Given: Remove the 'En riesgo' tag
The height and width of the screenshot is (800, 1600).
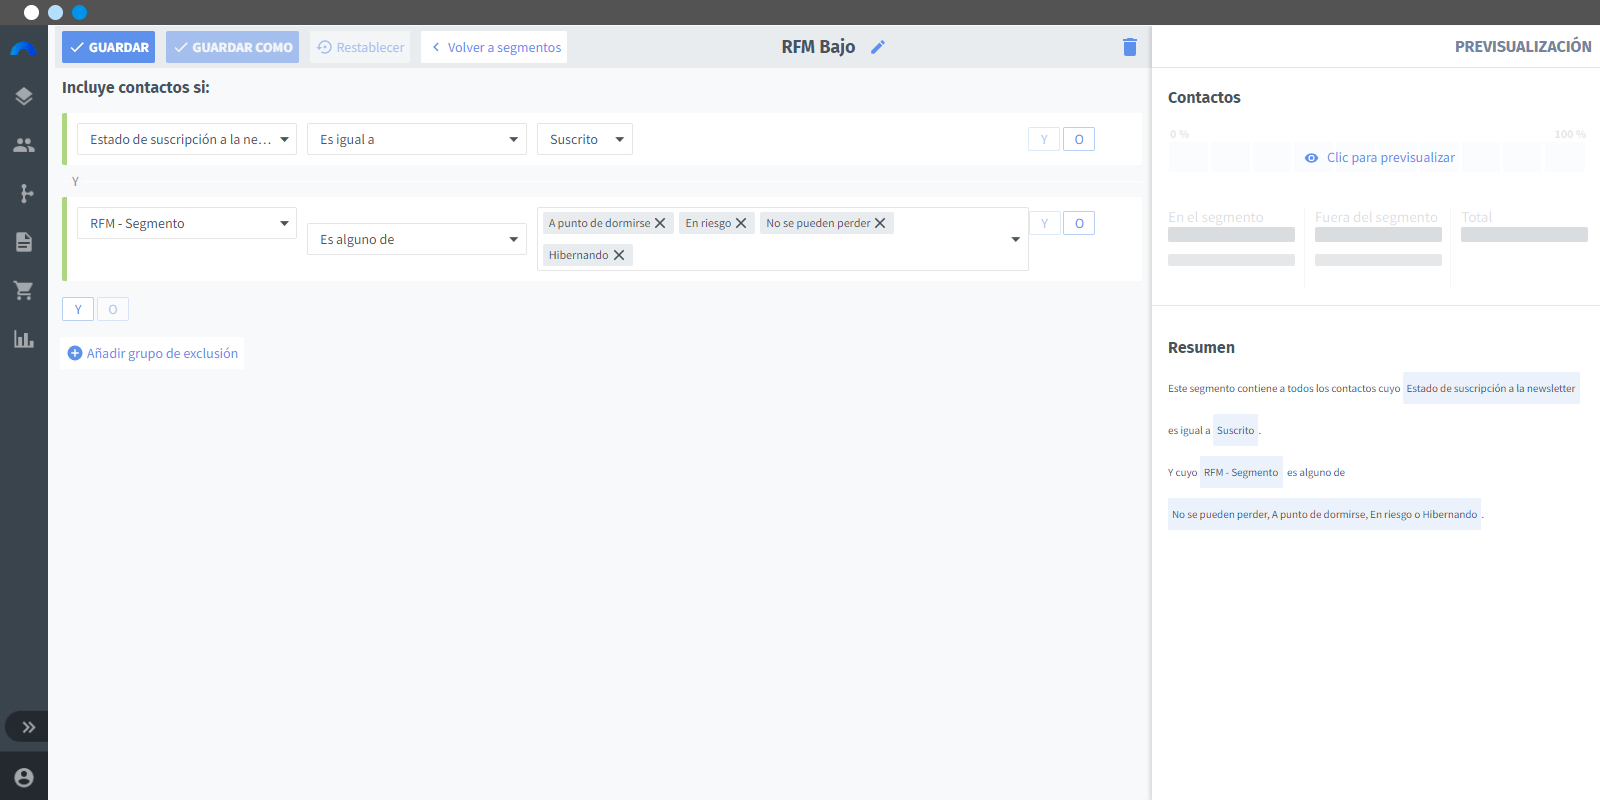Looking at the screenshot, I should (741, 223).
